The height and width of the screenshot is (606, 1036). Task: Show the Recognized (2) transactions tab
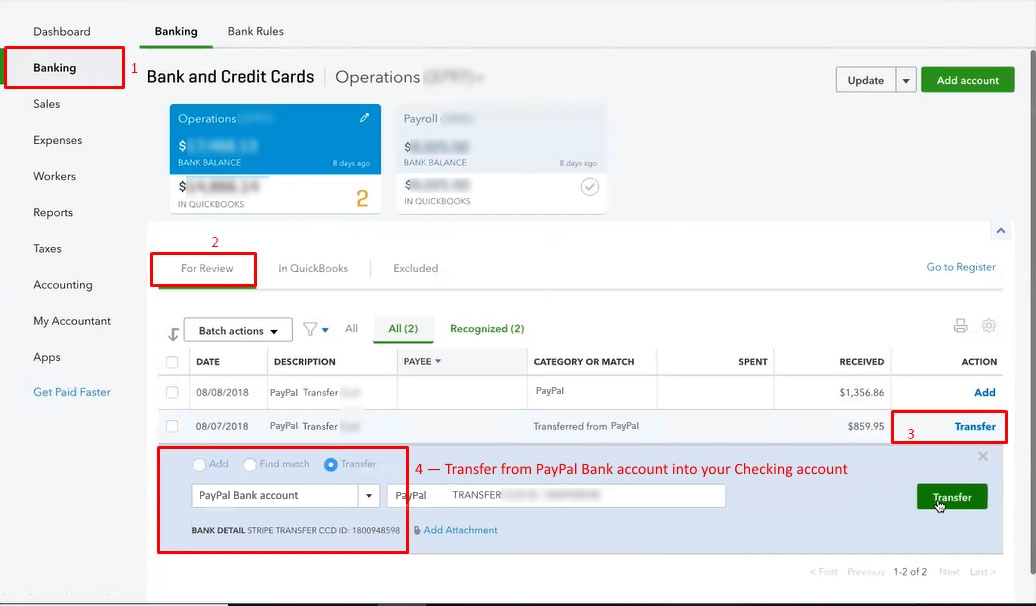coord(487,328)
